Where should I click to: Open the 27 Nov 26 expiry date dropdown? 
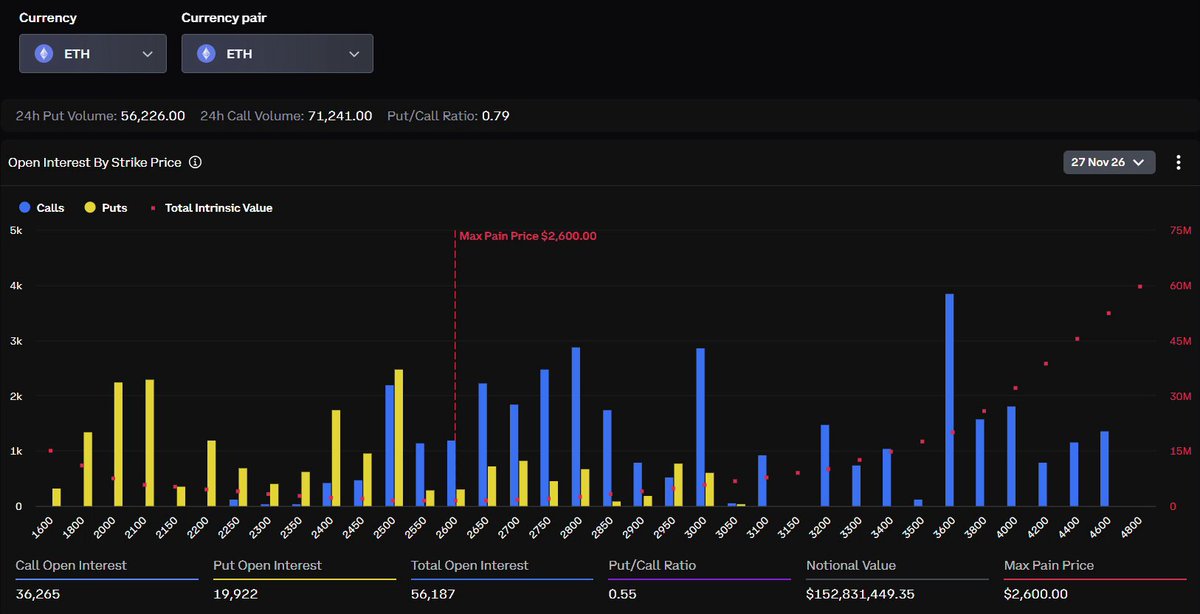[x=1109, y=162]
